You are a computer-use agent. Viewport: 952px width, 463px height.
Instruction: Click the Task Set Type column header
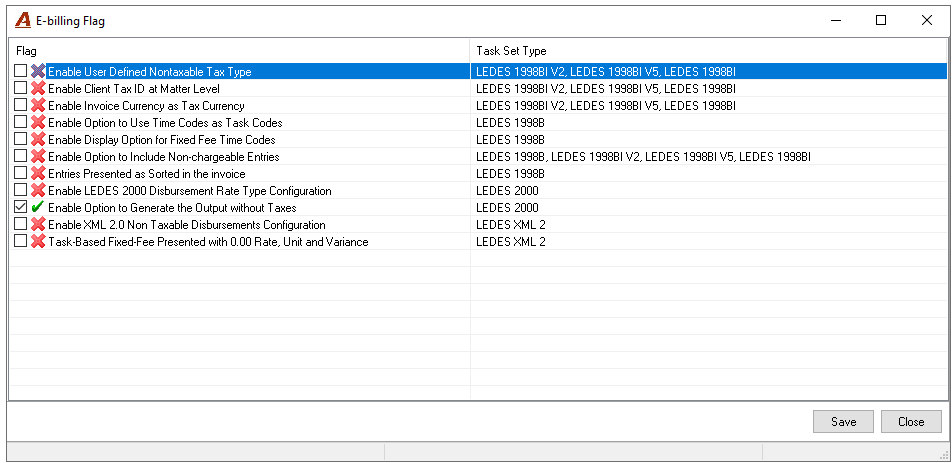[709, 51]
